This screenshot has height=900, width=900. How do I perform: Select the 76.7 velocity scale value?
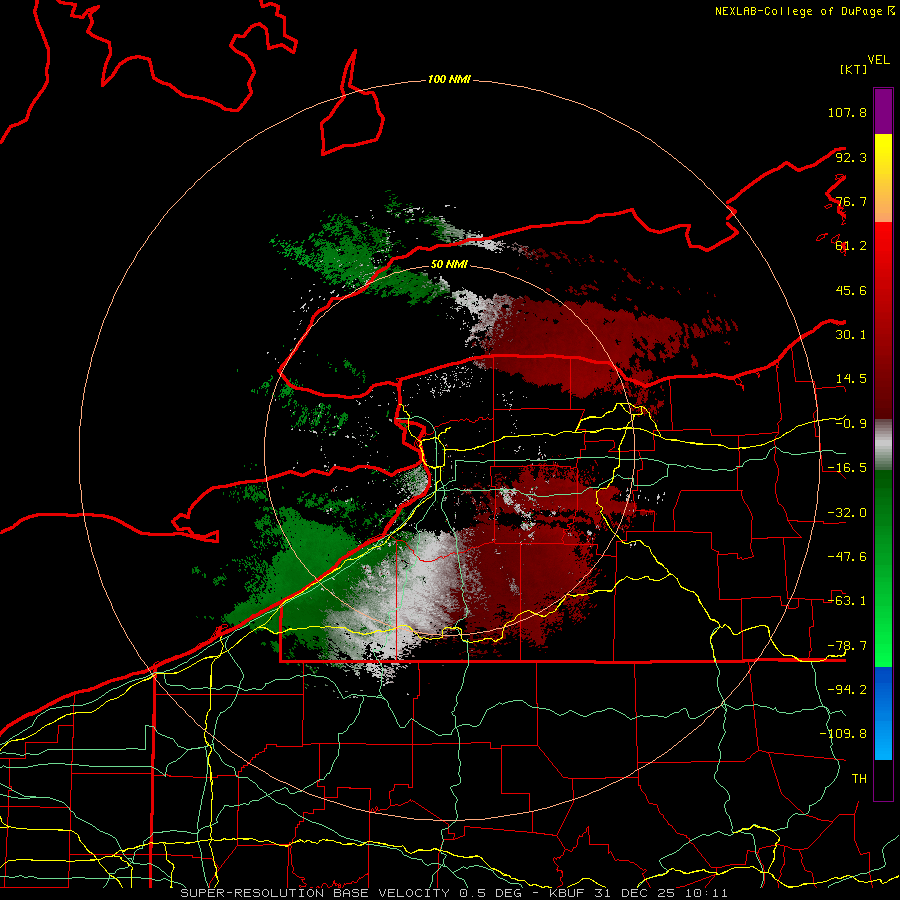click(851, 201)
